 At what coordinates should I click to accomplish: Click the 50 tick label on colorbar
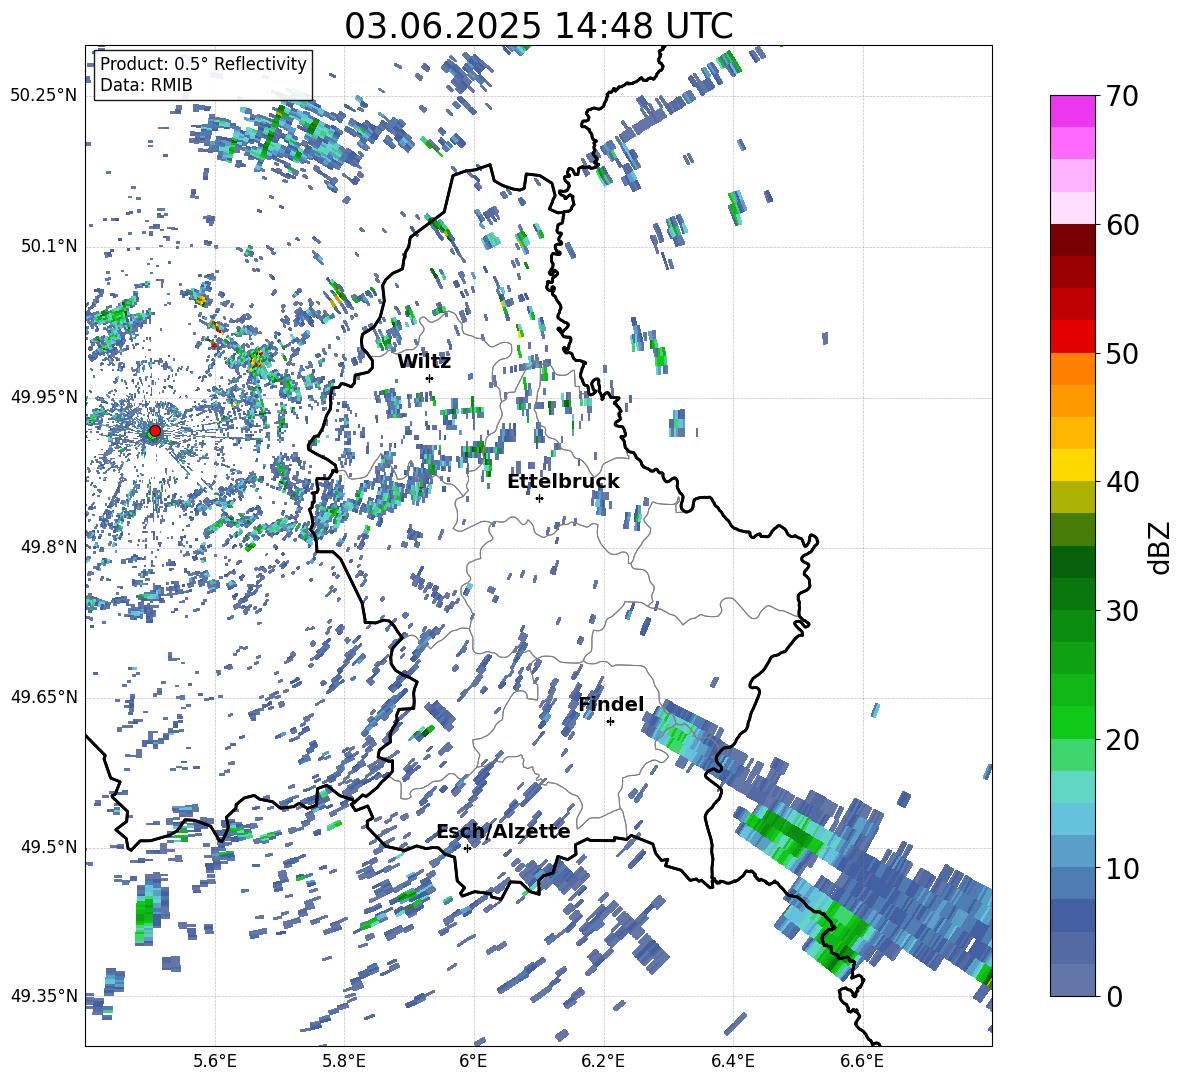1121,353
